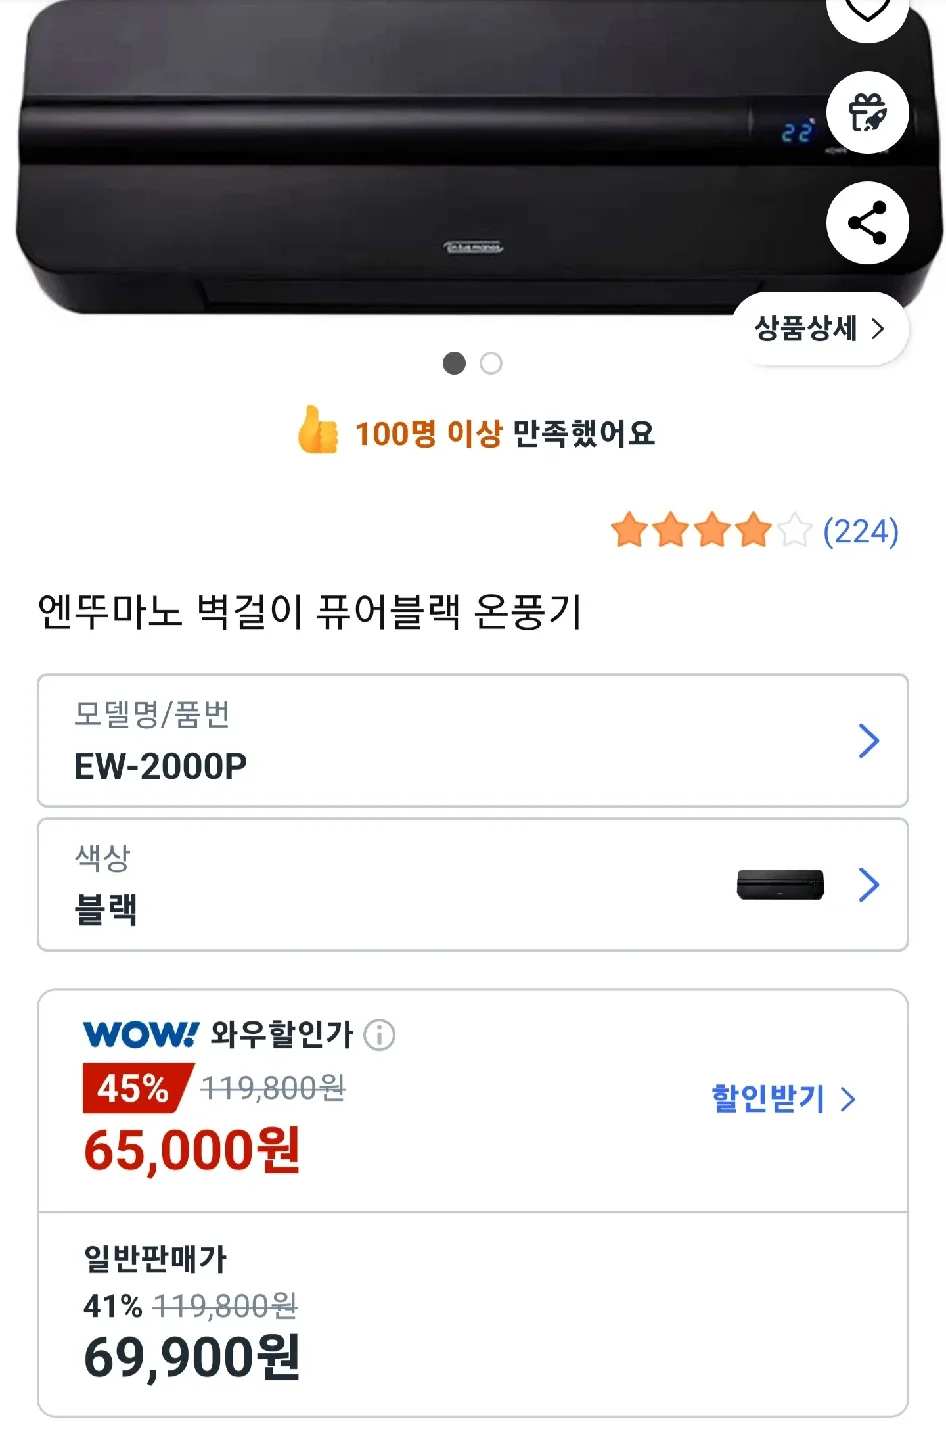
Task: Open the (224) reviews count link
Action: [860, 531]
